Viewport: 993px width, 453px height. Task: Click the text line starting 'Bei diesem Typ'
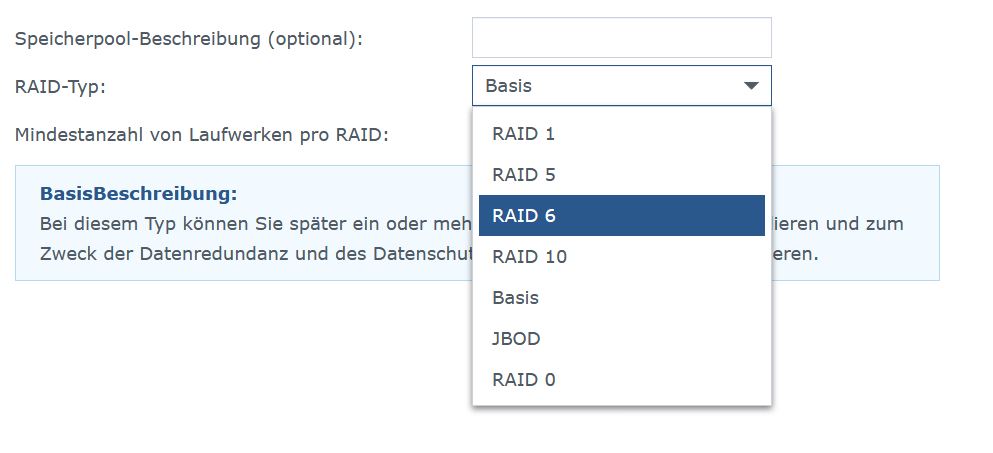pos(250,223)
